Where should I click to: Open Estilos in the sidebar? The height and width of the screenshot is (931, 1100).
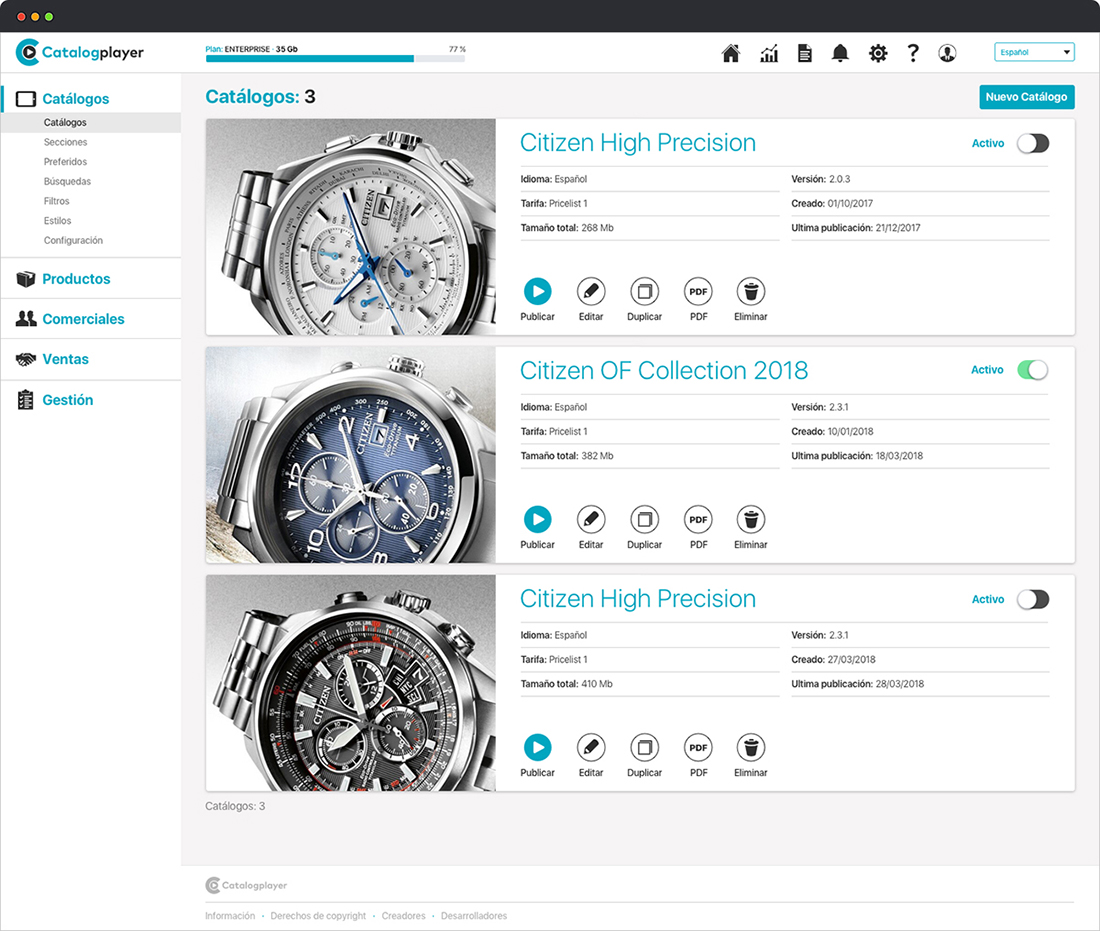58,220
